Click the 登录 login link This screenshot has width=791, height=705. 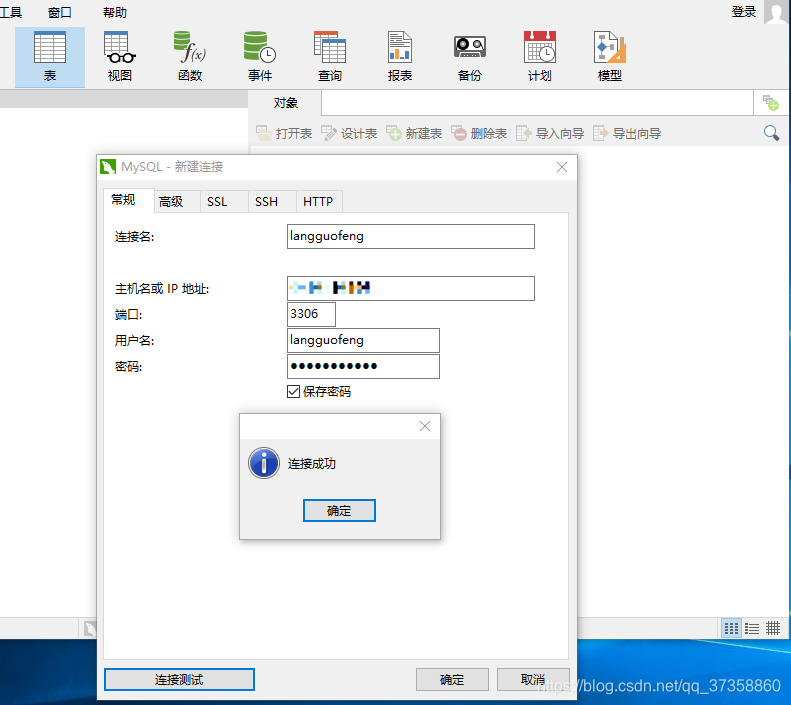pyautogui.click(x=744, y=12)
